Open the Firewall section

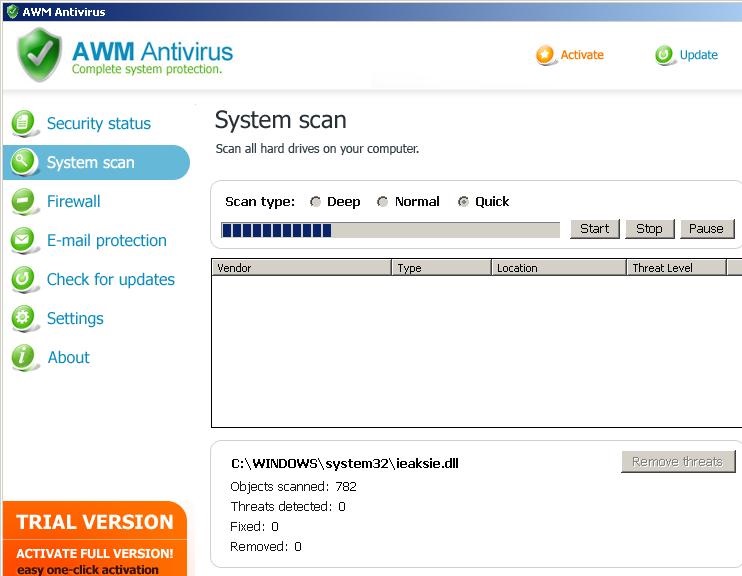pos(73,201)
